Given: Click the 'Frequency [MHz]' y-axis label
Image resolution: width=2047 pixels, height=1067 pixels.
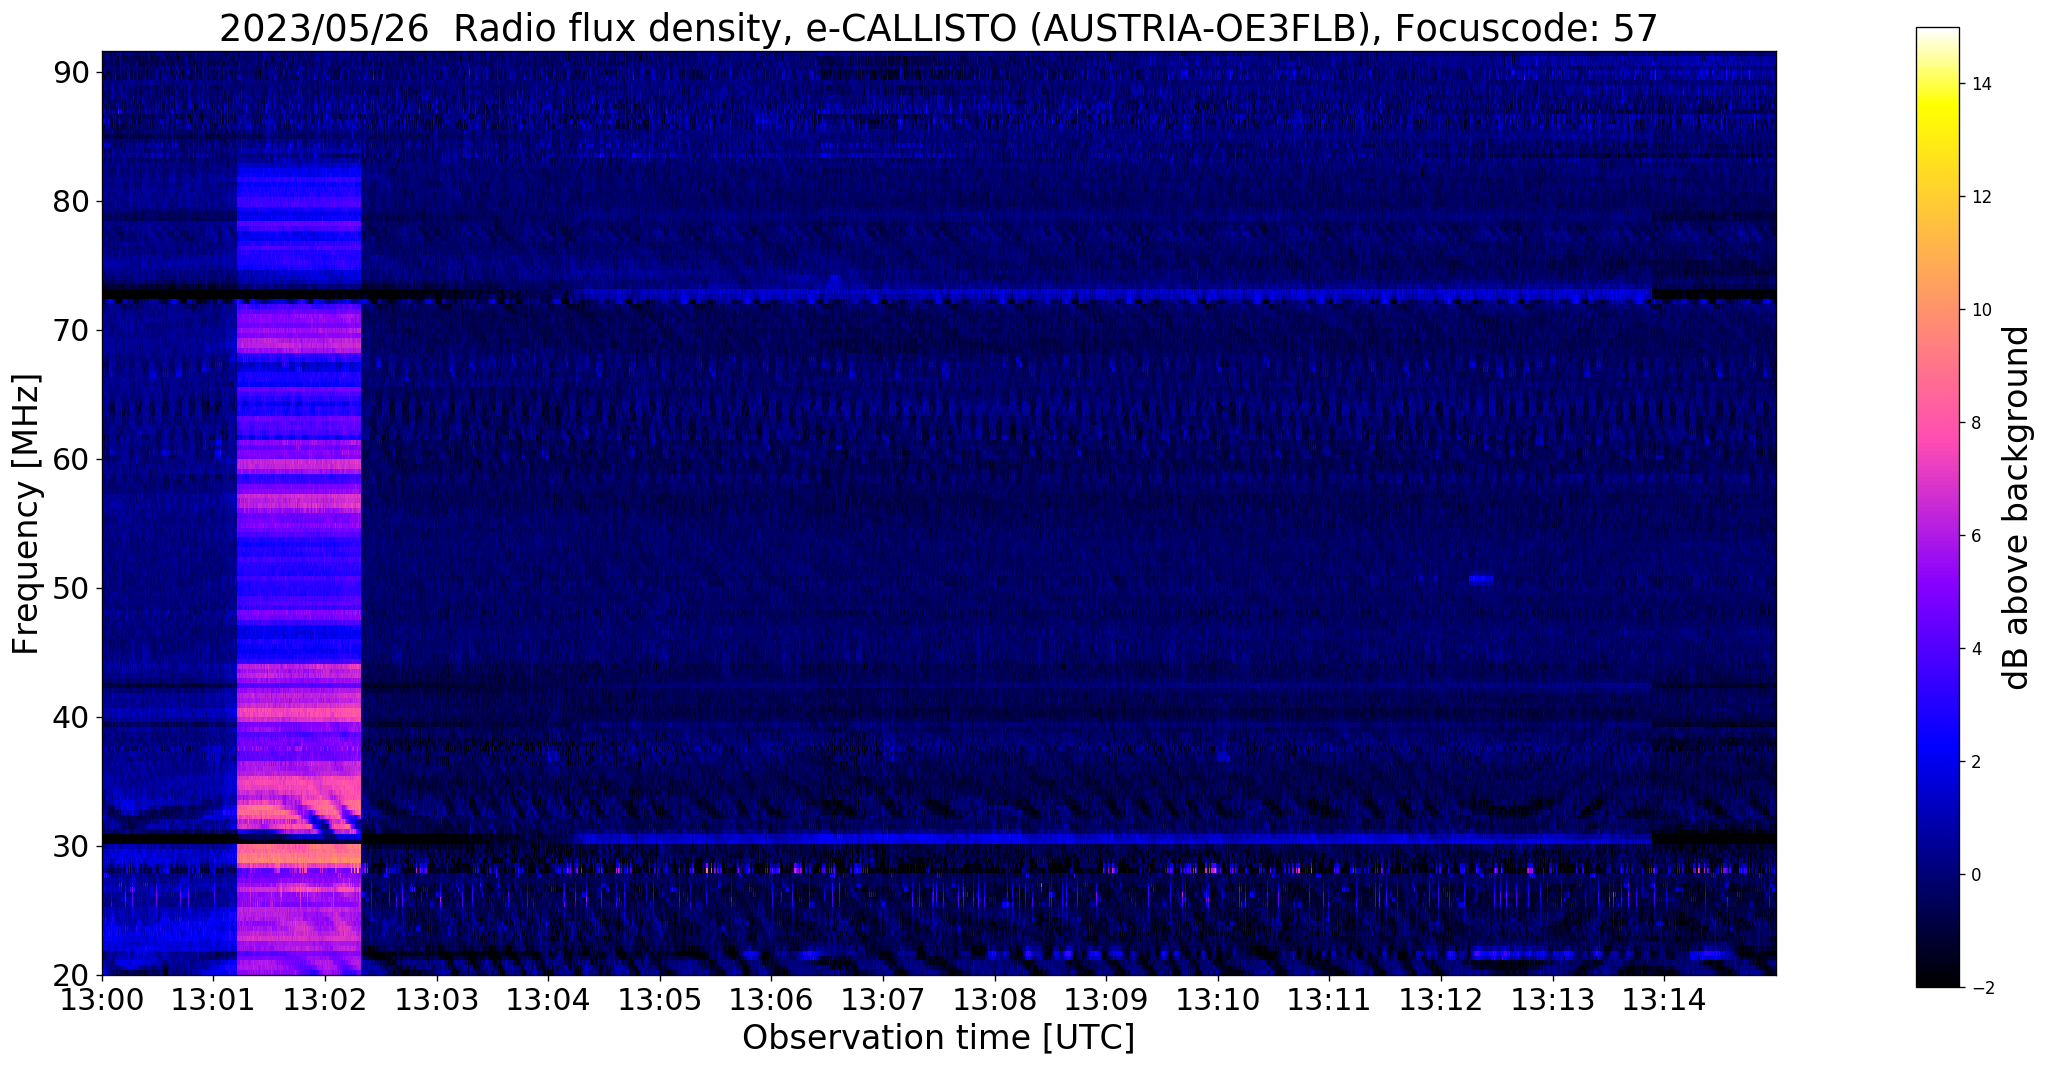Looking at the screenshot, I should click(26, 514).
